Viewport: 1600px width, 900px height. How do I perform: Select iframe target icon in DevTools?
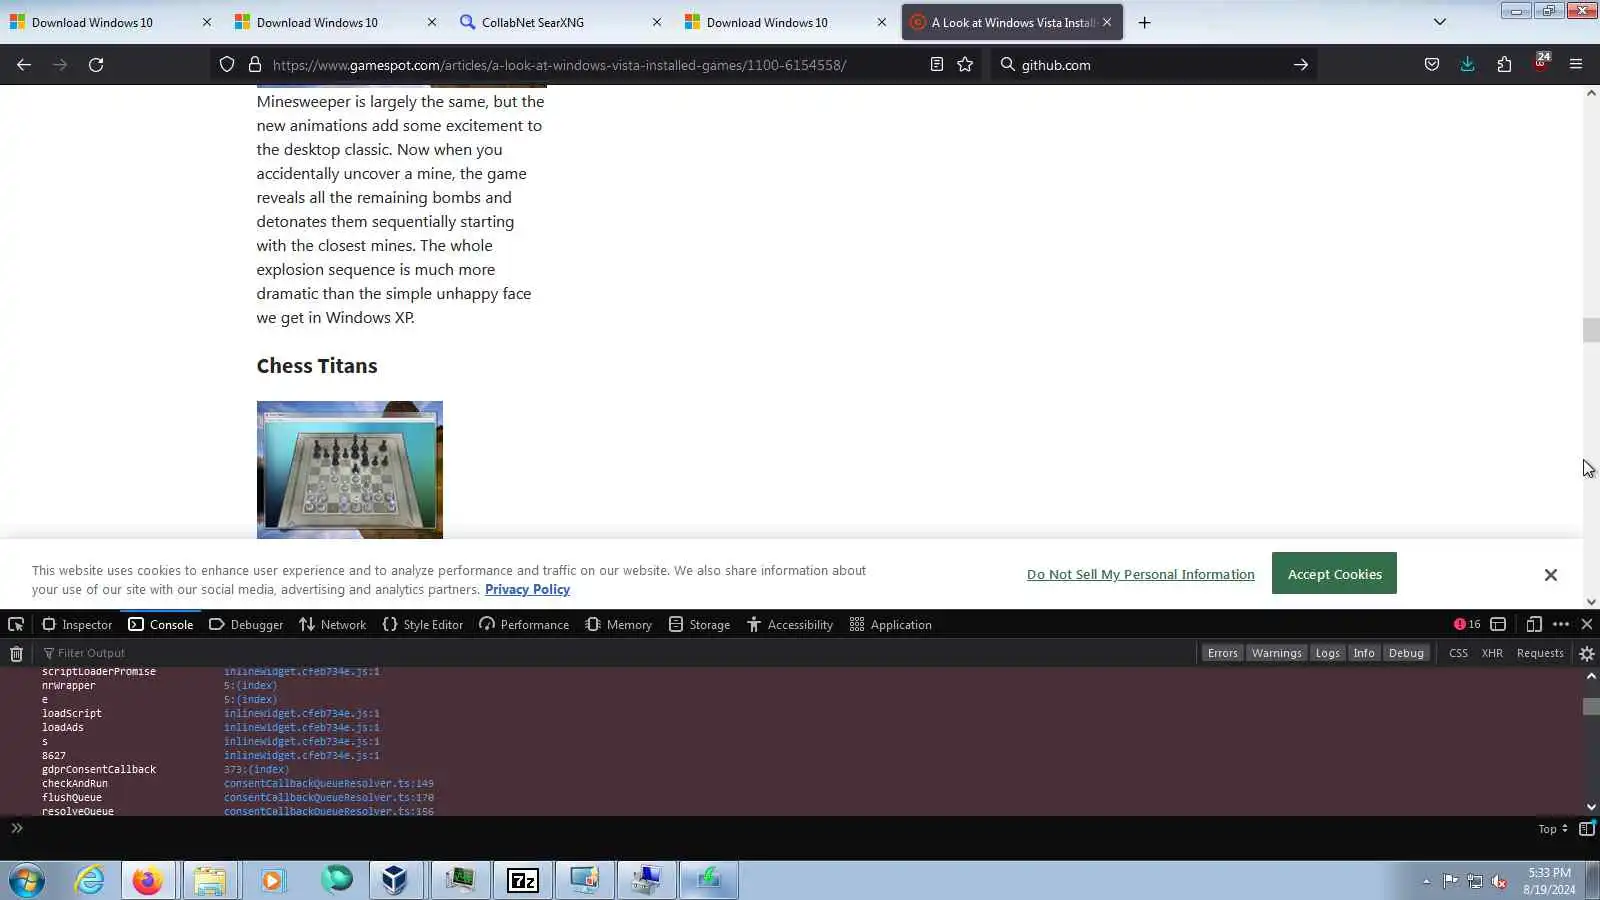pyautogui.click(x=1498, y=624)
